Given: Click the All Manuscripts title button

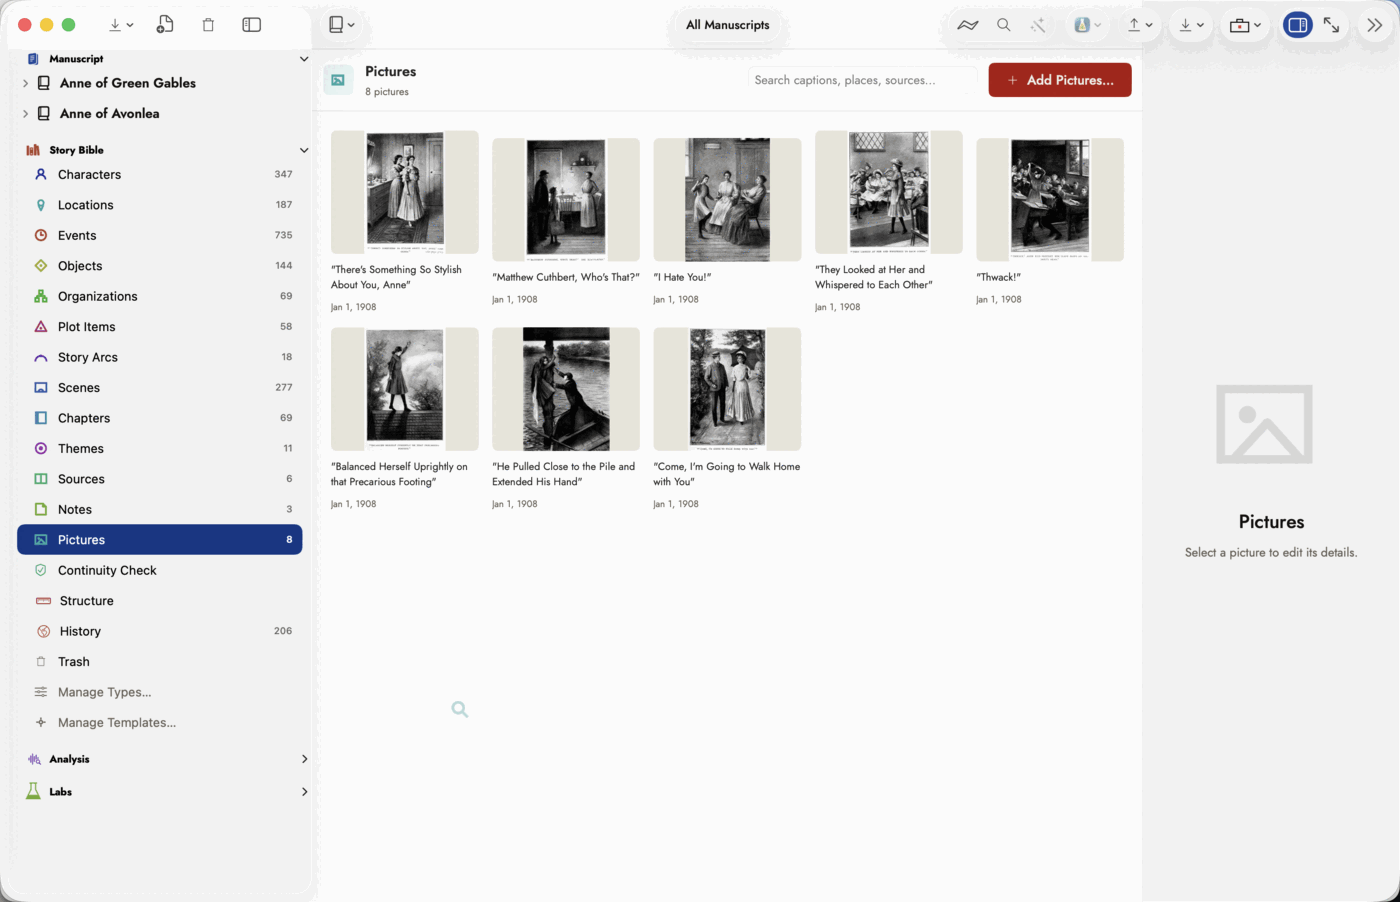Looking at the screenshot, I should [728, 25].
